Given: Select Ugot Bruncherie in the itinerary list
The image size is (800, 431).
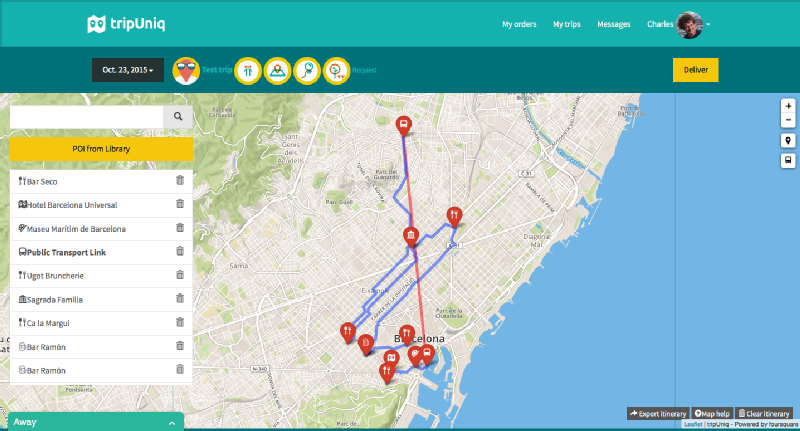Looking at the screenshot, I should [101, 275].
